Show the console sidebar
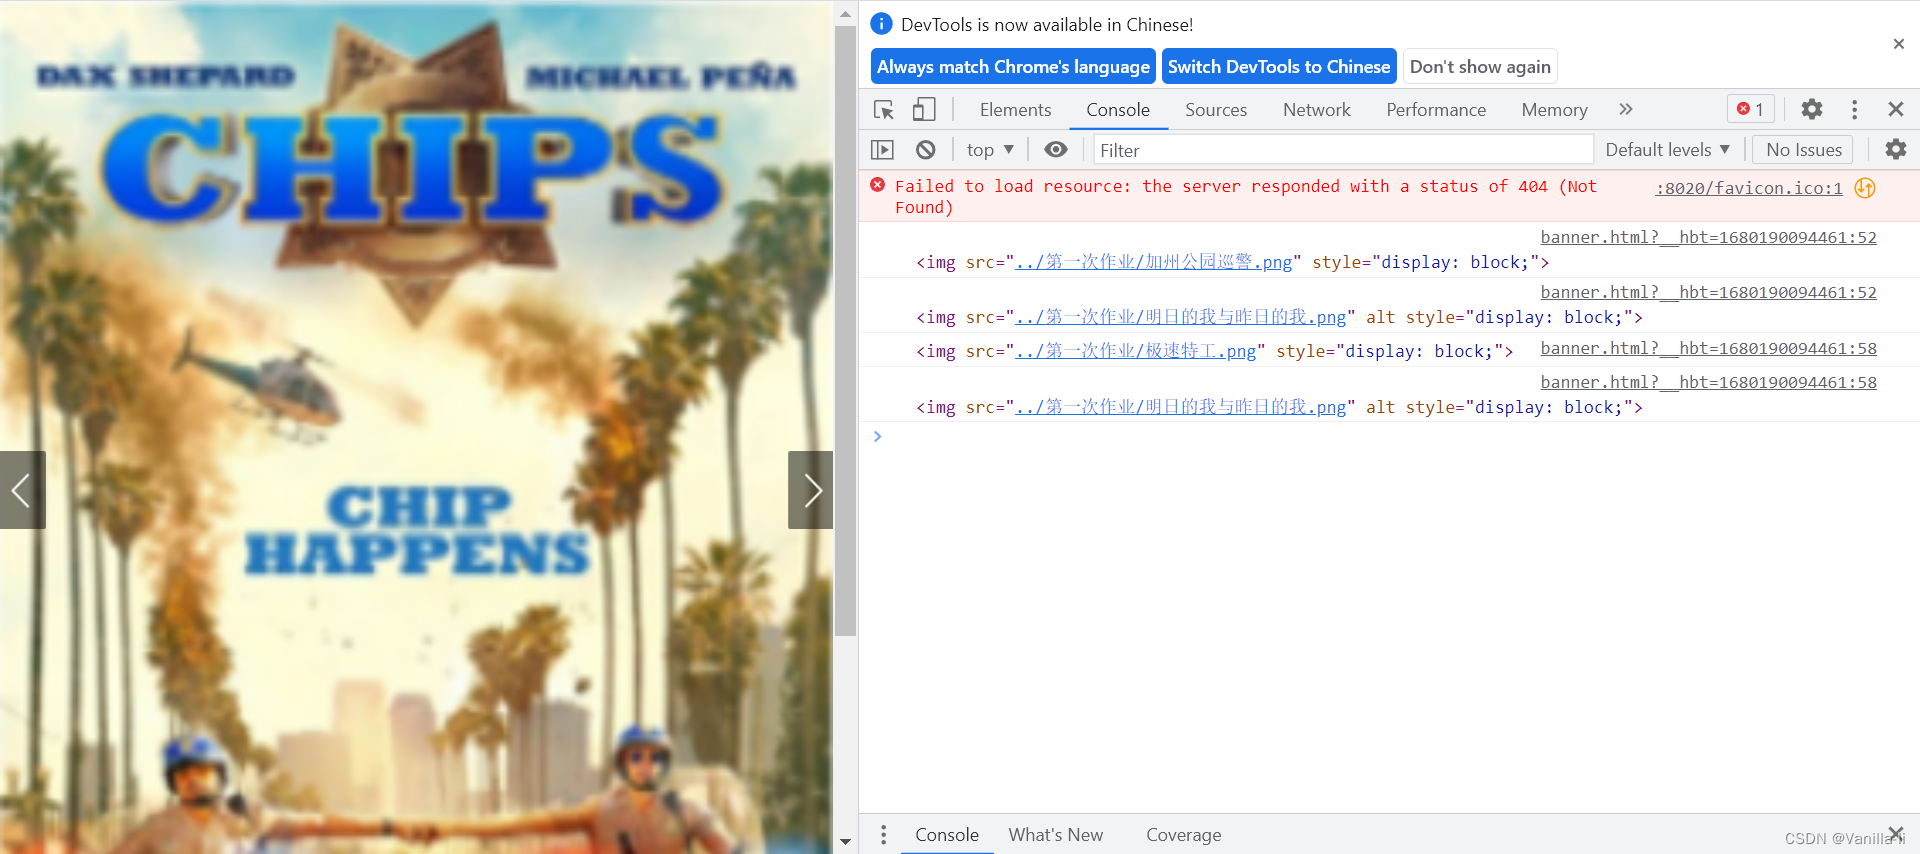 point(882,150)
